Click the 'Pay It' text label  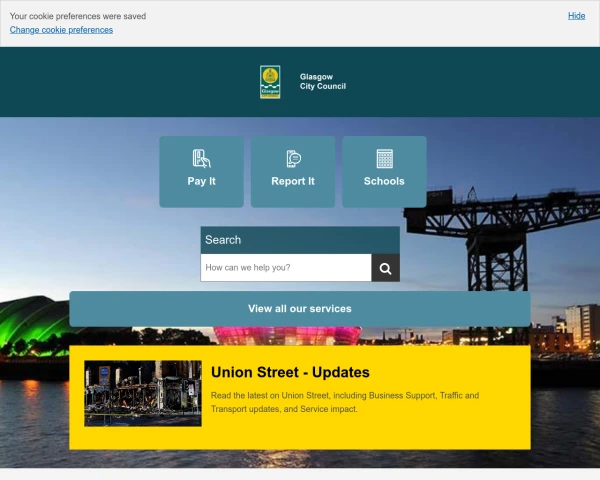[x=201, y=182]
